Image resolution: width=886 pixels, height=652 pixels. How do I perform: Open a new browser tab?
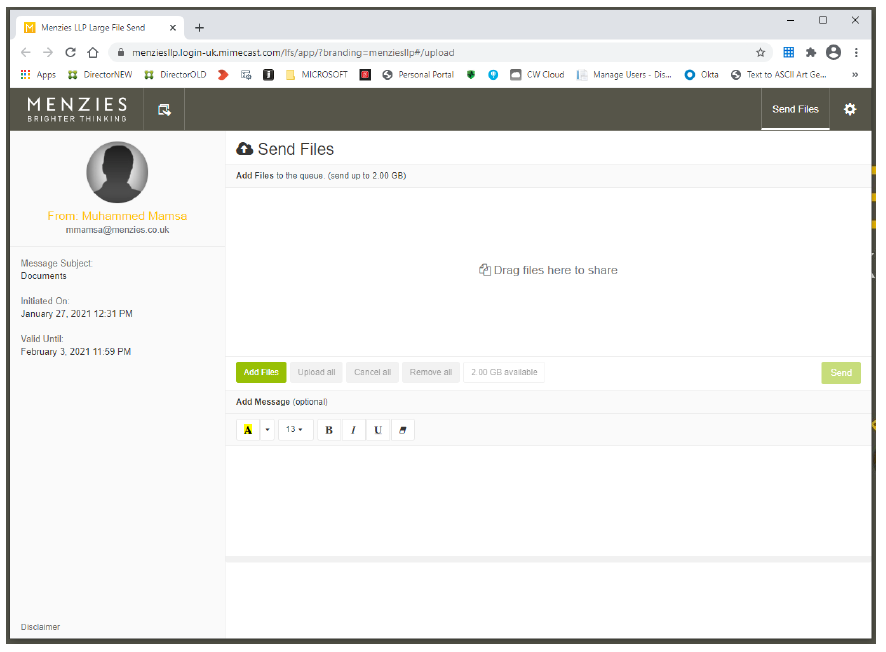pos(199,27)
